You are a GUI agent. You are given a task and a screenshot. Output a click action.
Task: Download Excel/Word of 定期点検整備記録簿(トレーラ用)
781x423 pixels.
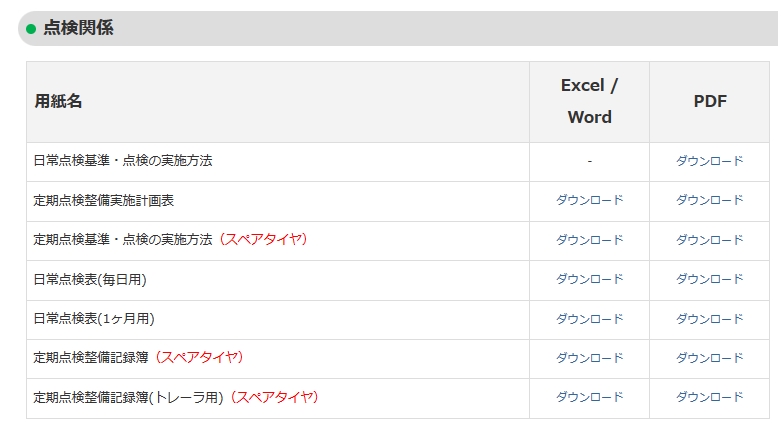click(589, 397)
